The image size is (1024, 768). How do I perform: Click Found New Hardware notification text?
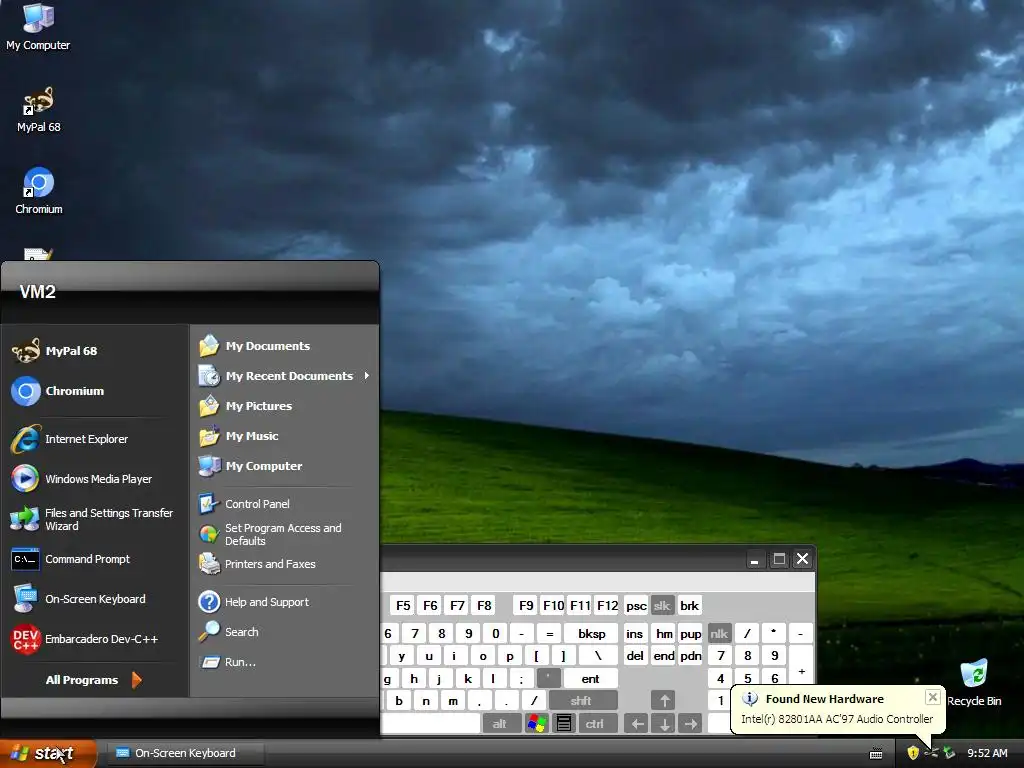tap(824, 699)
